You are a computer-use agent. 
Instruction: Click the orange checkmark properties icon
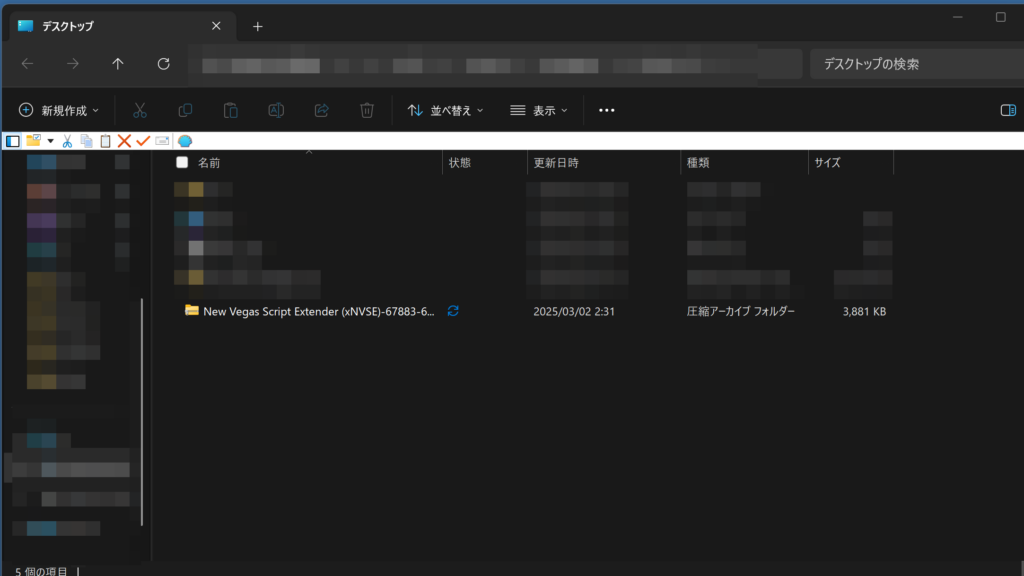[143, 141]
